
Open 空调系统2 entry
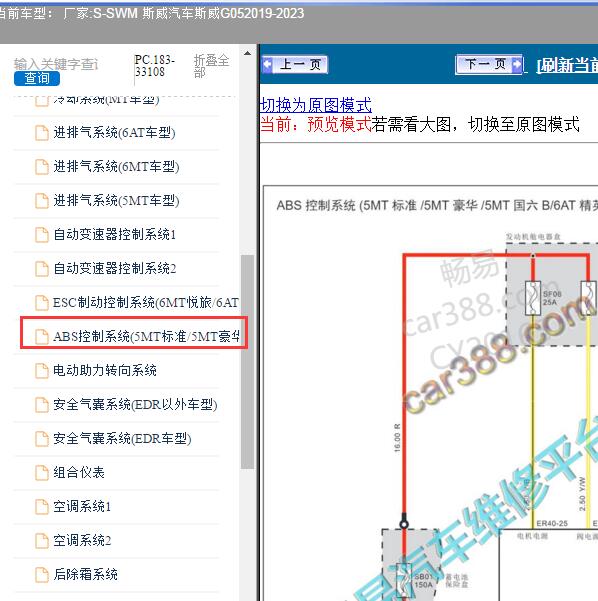(x=82, y=540)
